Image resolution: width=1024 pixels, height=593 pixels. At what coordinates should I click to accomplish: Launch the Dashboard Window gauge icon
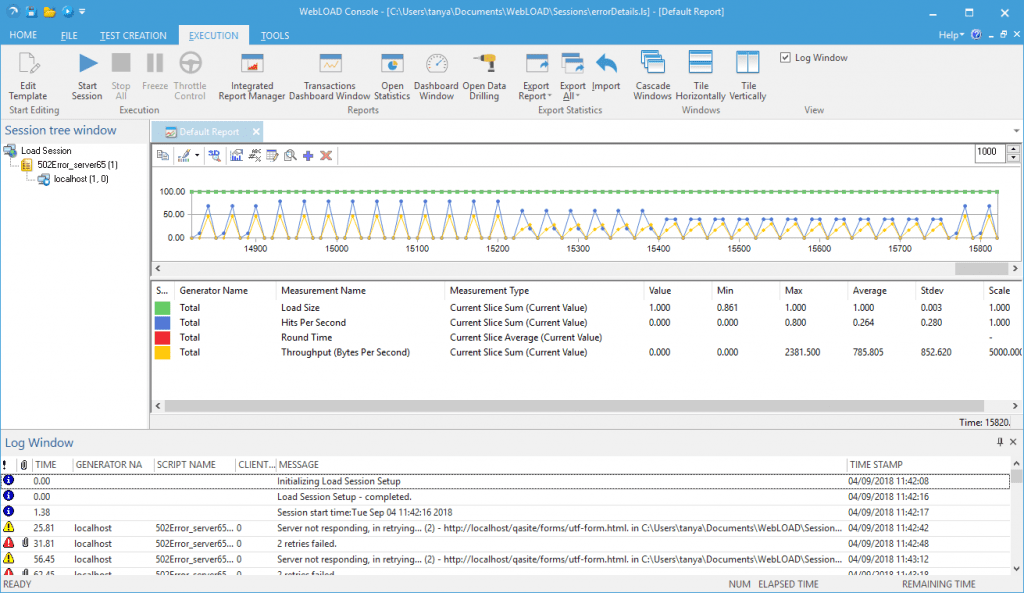pyautogui.click(x=436, y=64)
